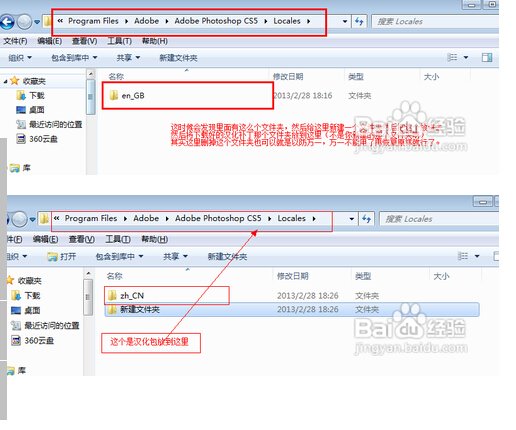The image size is (516, 430).
Task: Open the 文件(F) menu in the top window
Action: (x=15, y=41)
